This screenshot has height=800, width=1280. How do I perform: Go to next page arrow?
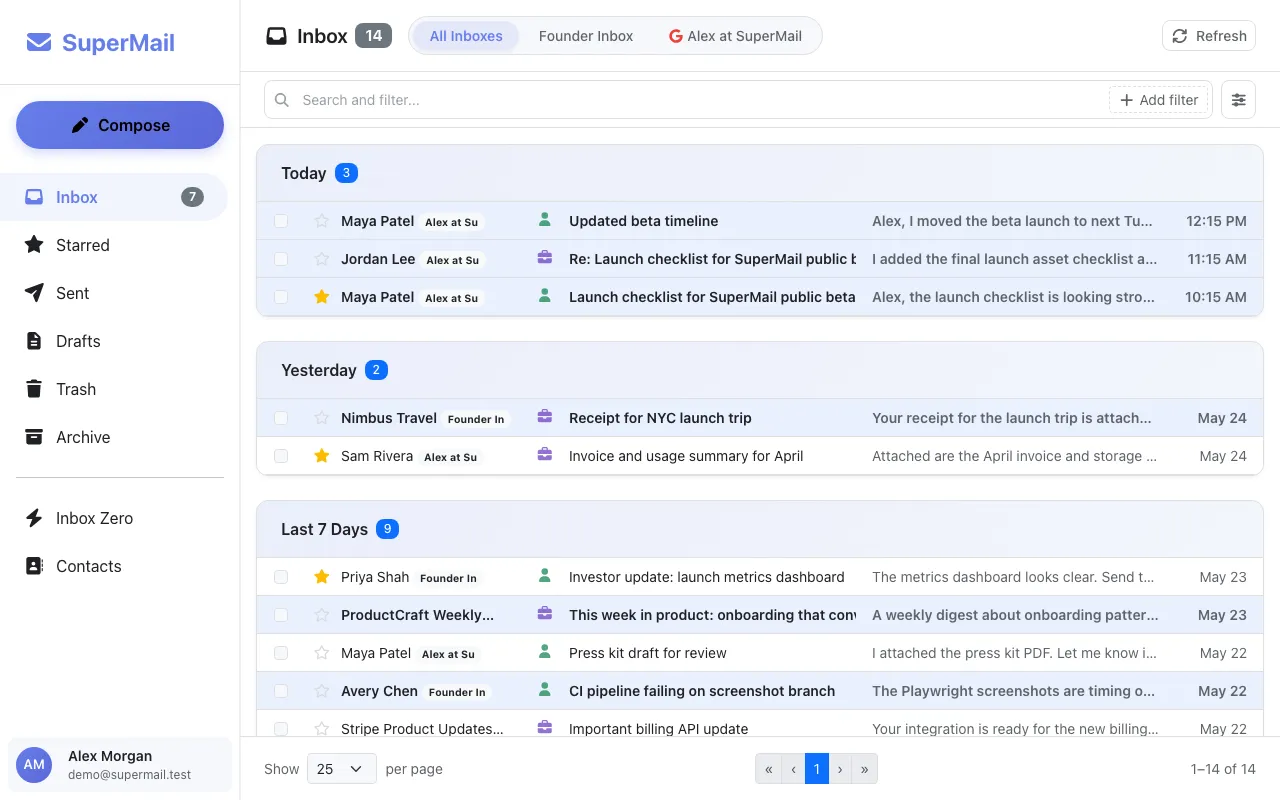pos(840,769)
